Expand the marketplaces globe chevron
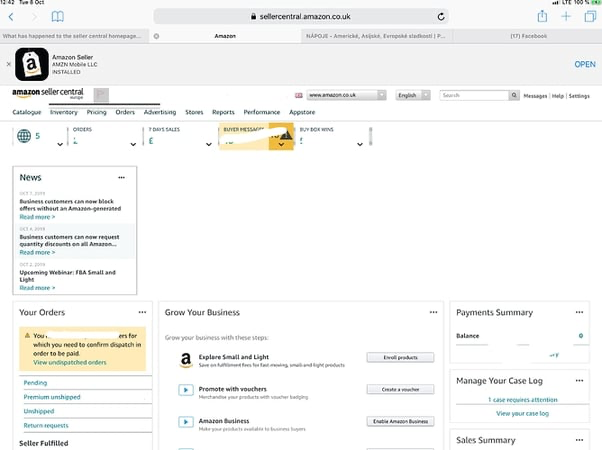The height and width of the screenshot is (450, 602). coord(60,144)
